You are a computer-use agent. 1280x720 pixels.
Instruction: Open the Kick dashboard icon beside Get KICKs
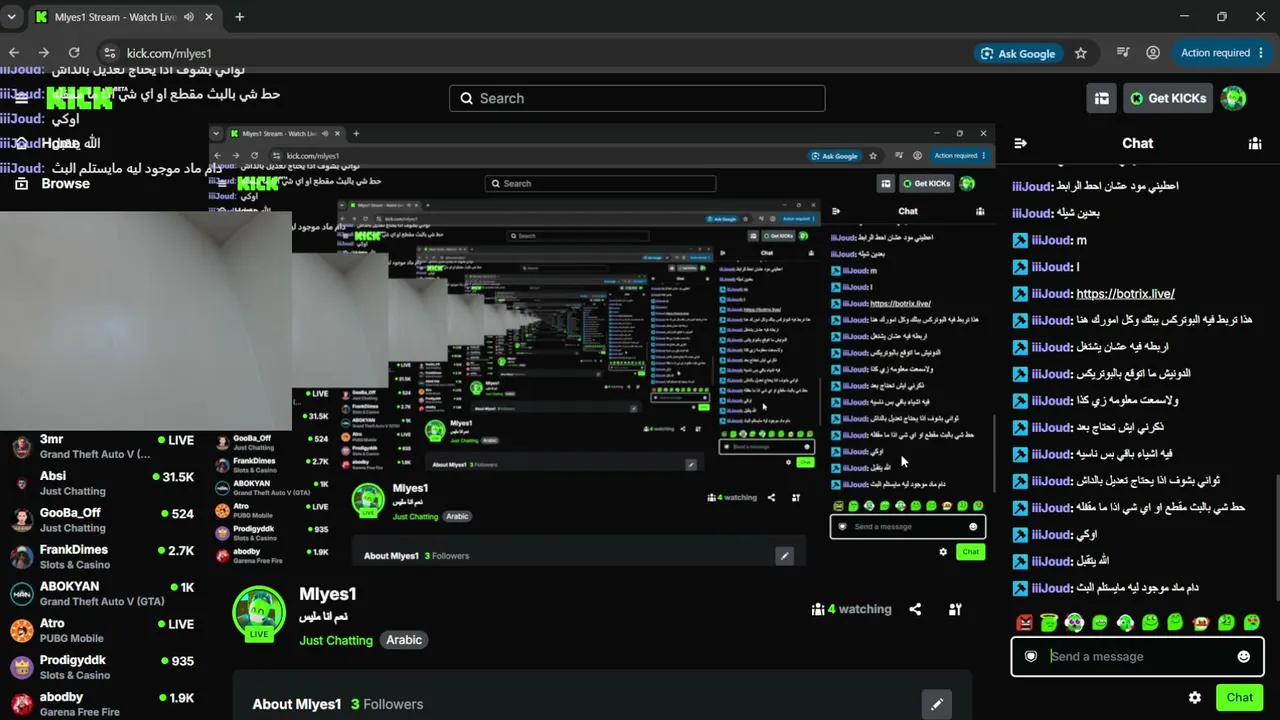coord(1101,98)
